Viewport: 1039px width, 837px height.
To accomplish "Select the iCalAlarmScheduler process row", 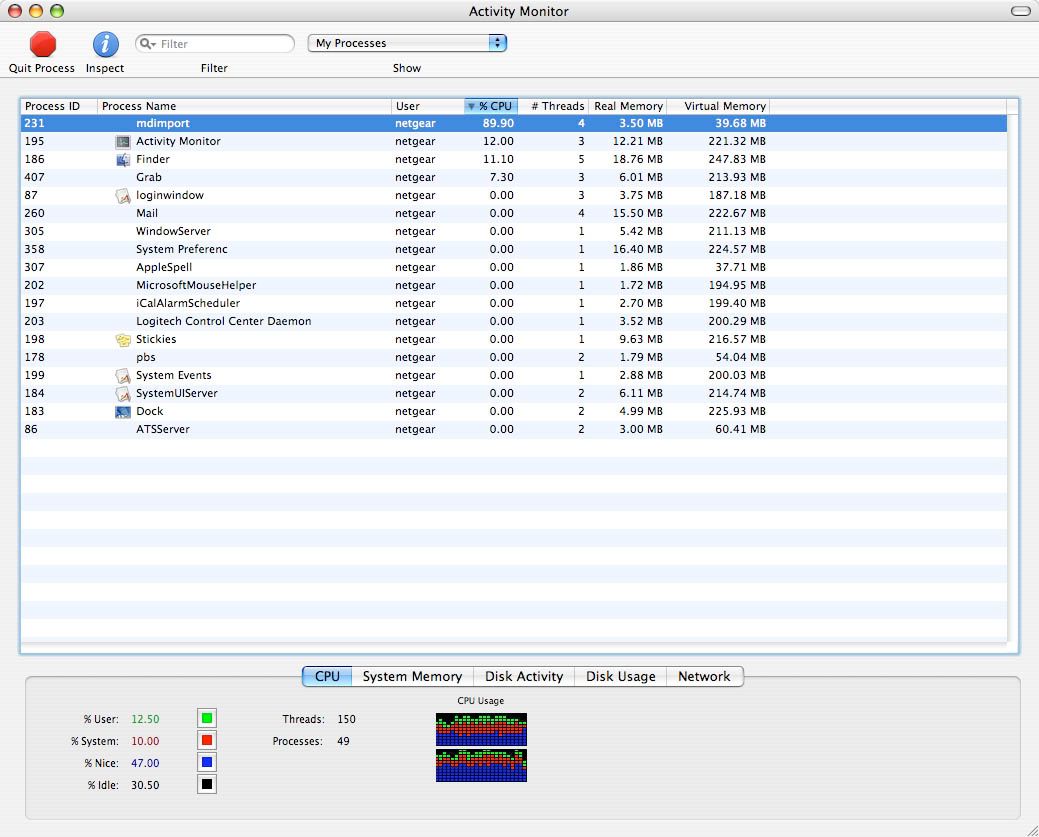I will 514,304.
